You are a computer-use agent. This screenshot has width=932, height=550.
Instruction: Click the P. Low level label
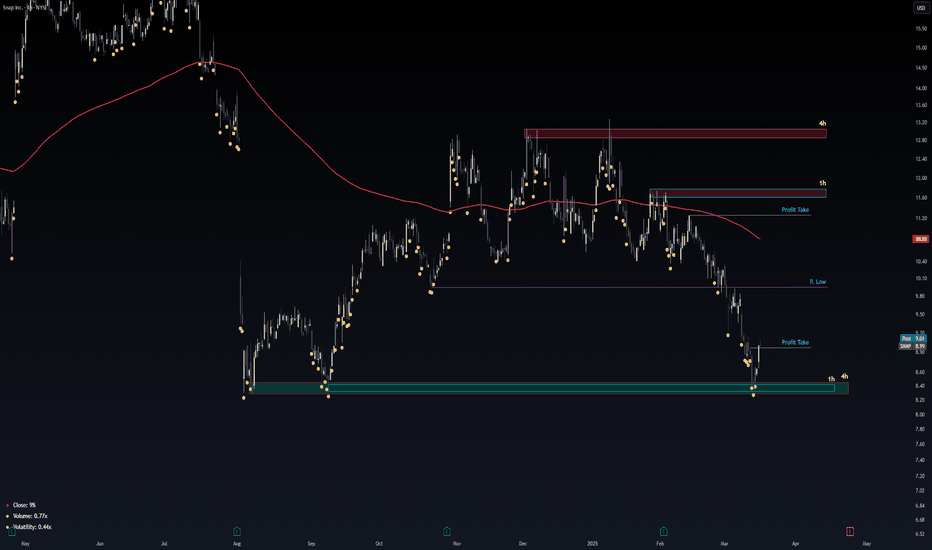point(818,282)
